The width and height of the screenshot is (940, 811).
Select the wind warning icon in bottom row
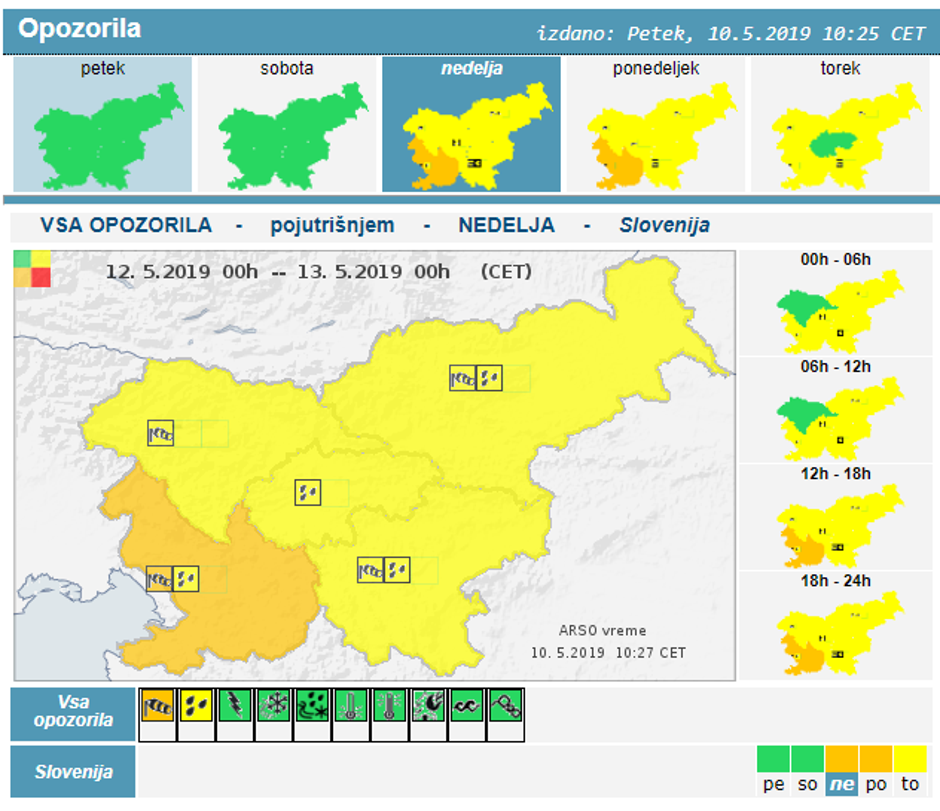click(156, 704)
